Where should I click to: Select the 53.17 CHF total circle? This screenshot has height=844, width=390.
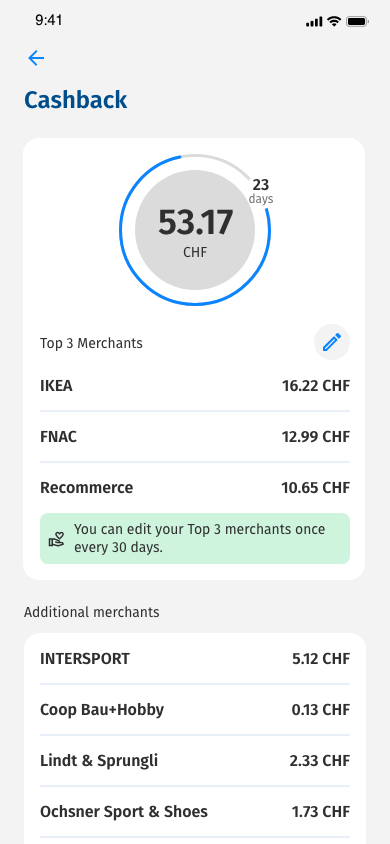tap(195, 230)
